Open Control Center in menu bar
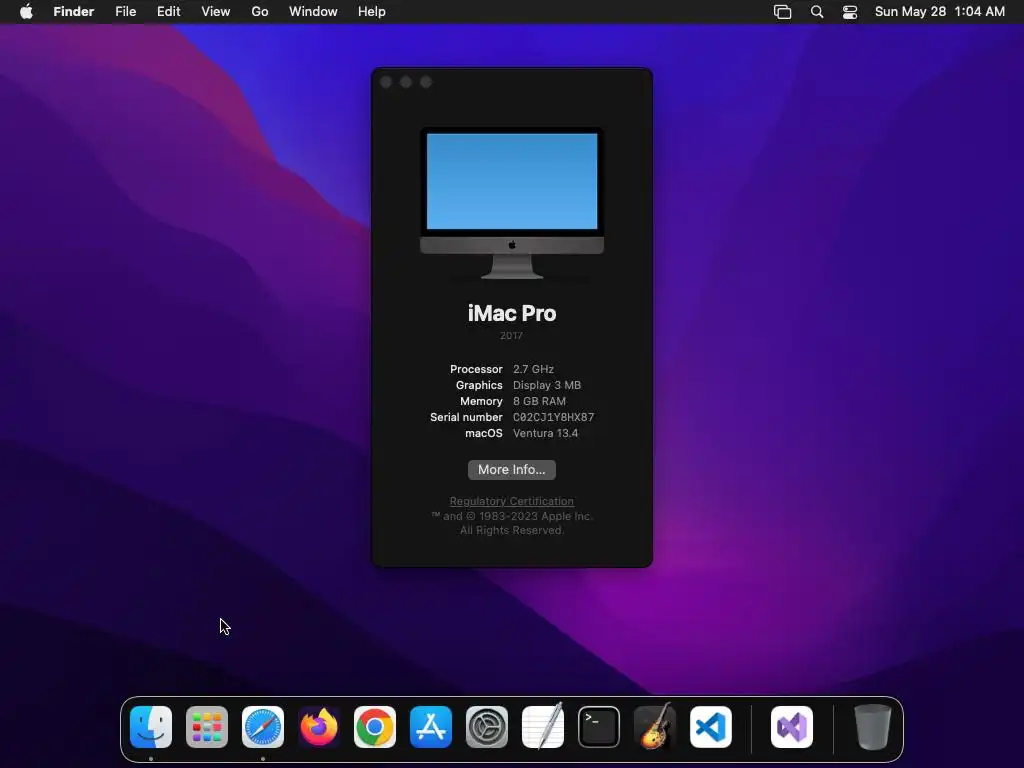Viewport: 1024px width, 768px height. [850, 12]
